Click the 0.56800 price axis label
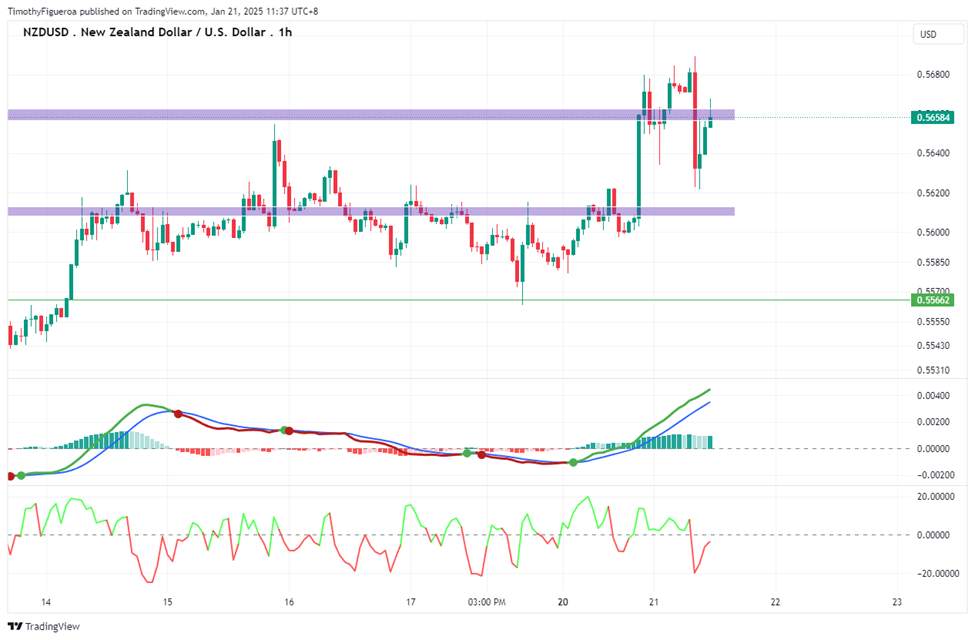 pos(933,75)
